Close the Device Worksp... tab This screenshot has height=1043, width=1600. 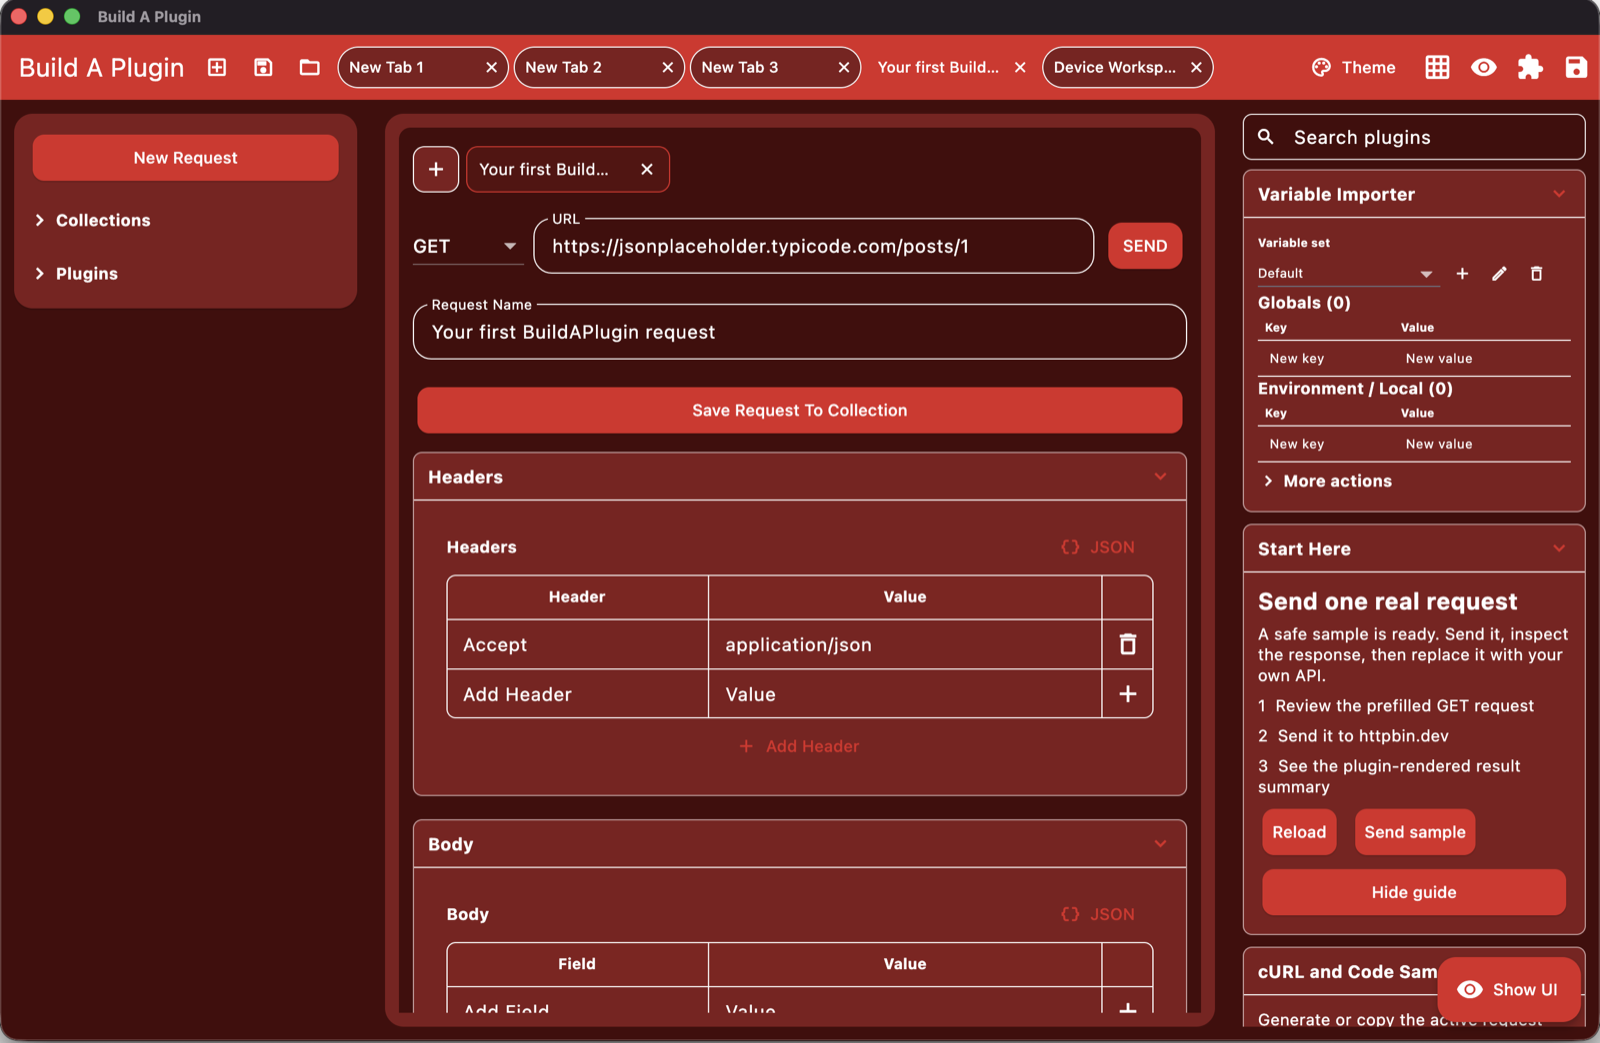click(x=1196, y=67)
